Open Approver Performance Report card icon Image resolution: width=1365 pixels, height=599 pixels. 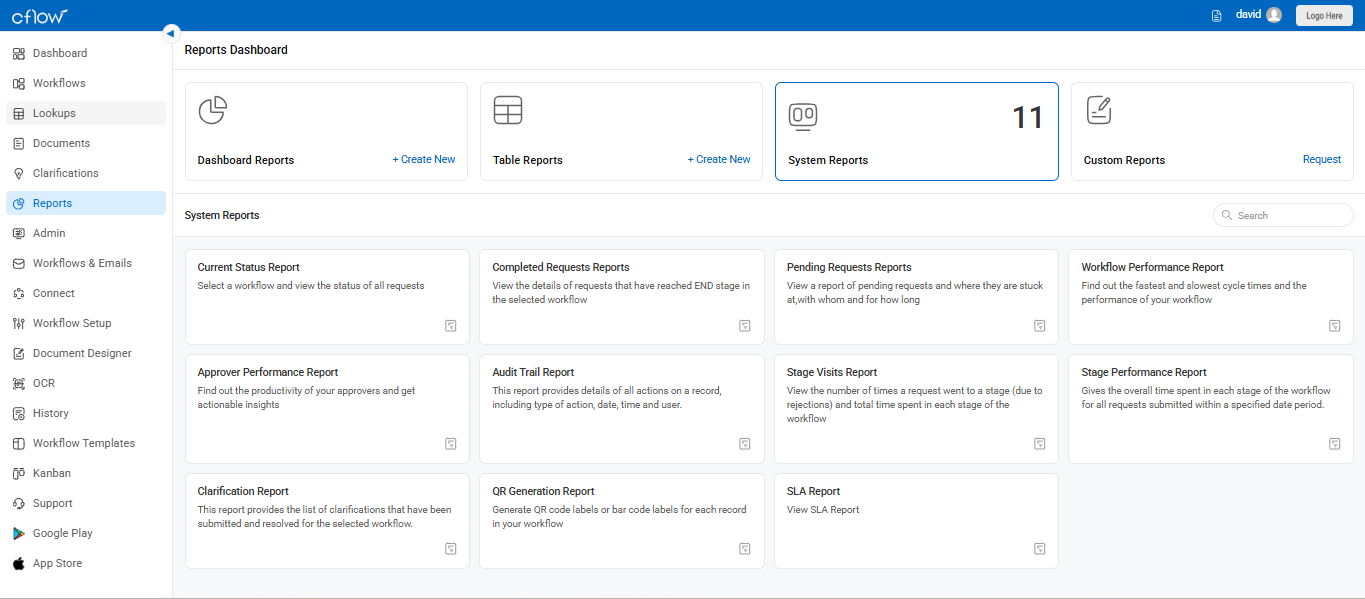451,444
